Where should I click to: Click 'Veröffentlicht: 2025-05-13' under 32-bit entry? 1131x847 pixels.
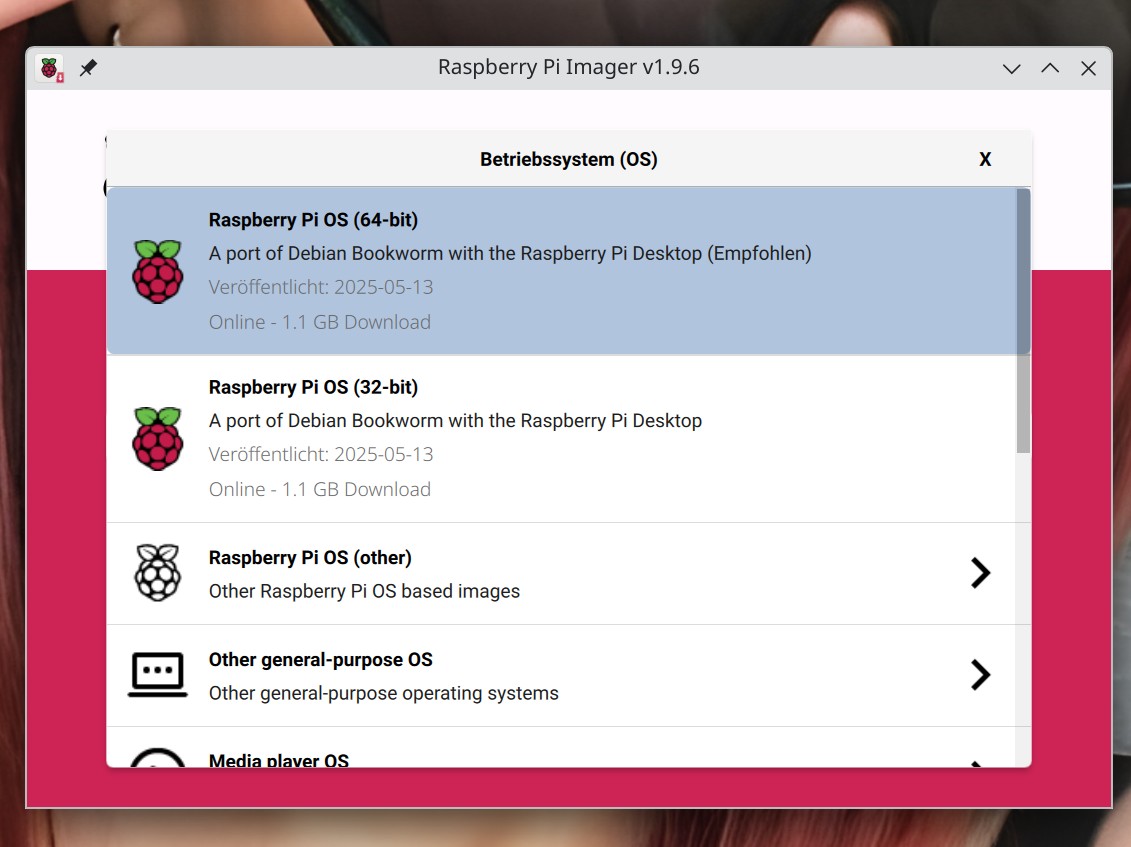click(321, 455)
